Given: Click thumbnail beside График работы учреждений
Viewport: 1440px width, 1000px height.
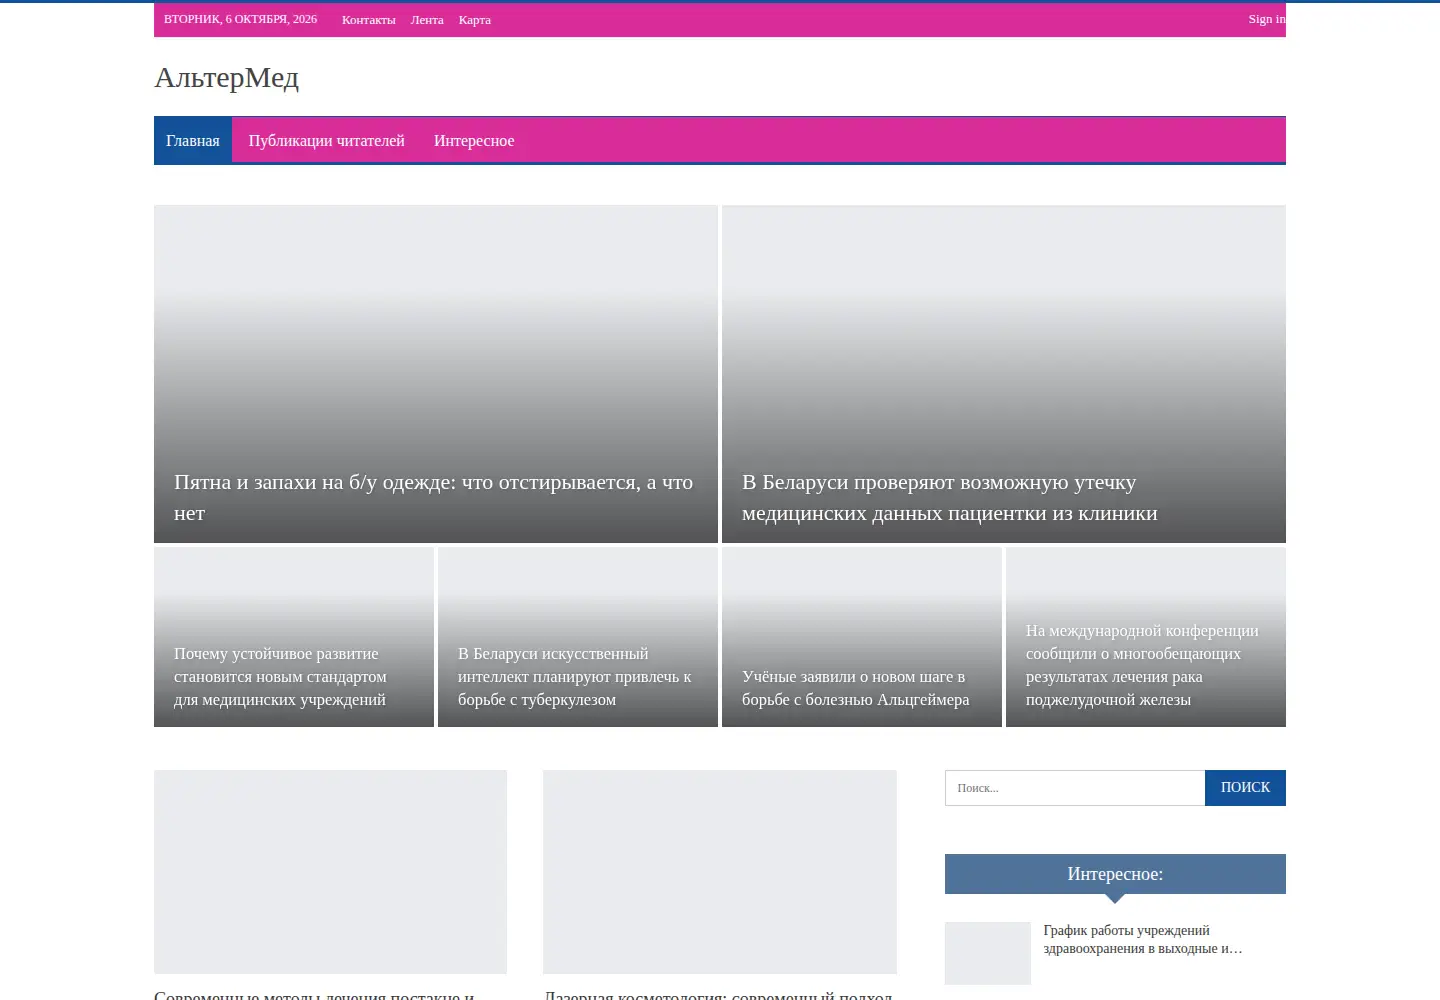Looking at the screenshot, I should pos(988,953).
